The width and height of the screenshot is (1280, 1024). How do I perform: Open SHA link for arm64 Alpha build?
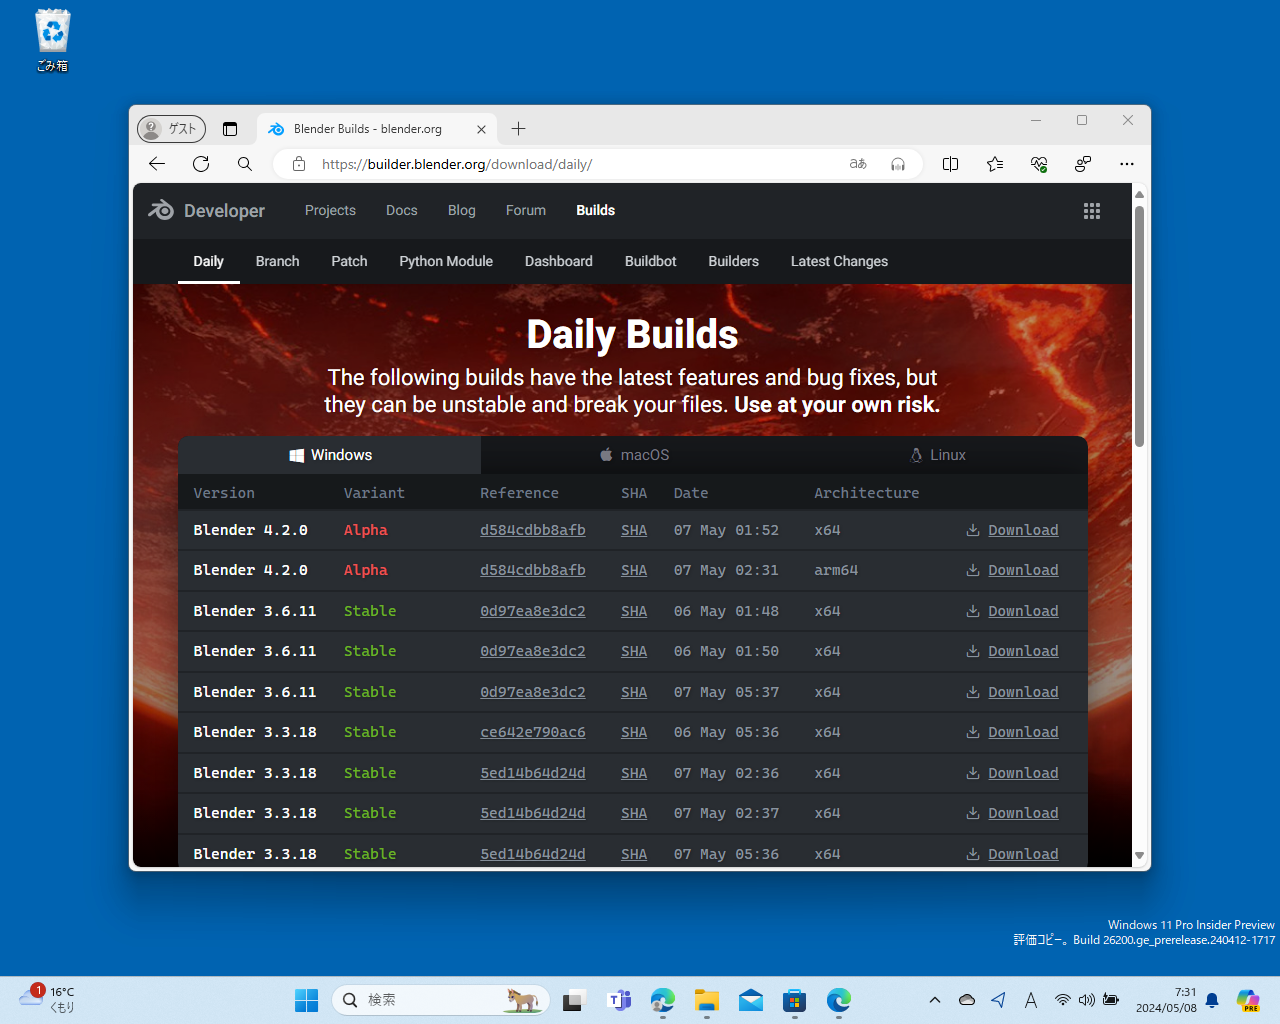(x=634, y=570)
